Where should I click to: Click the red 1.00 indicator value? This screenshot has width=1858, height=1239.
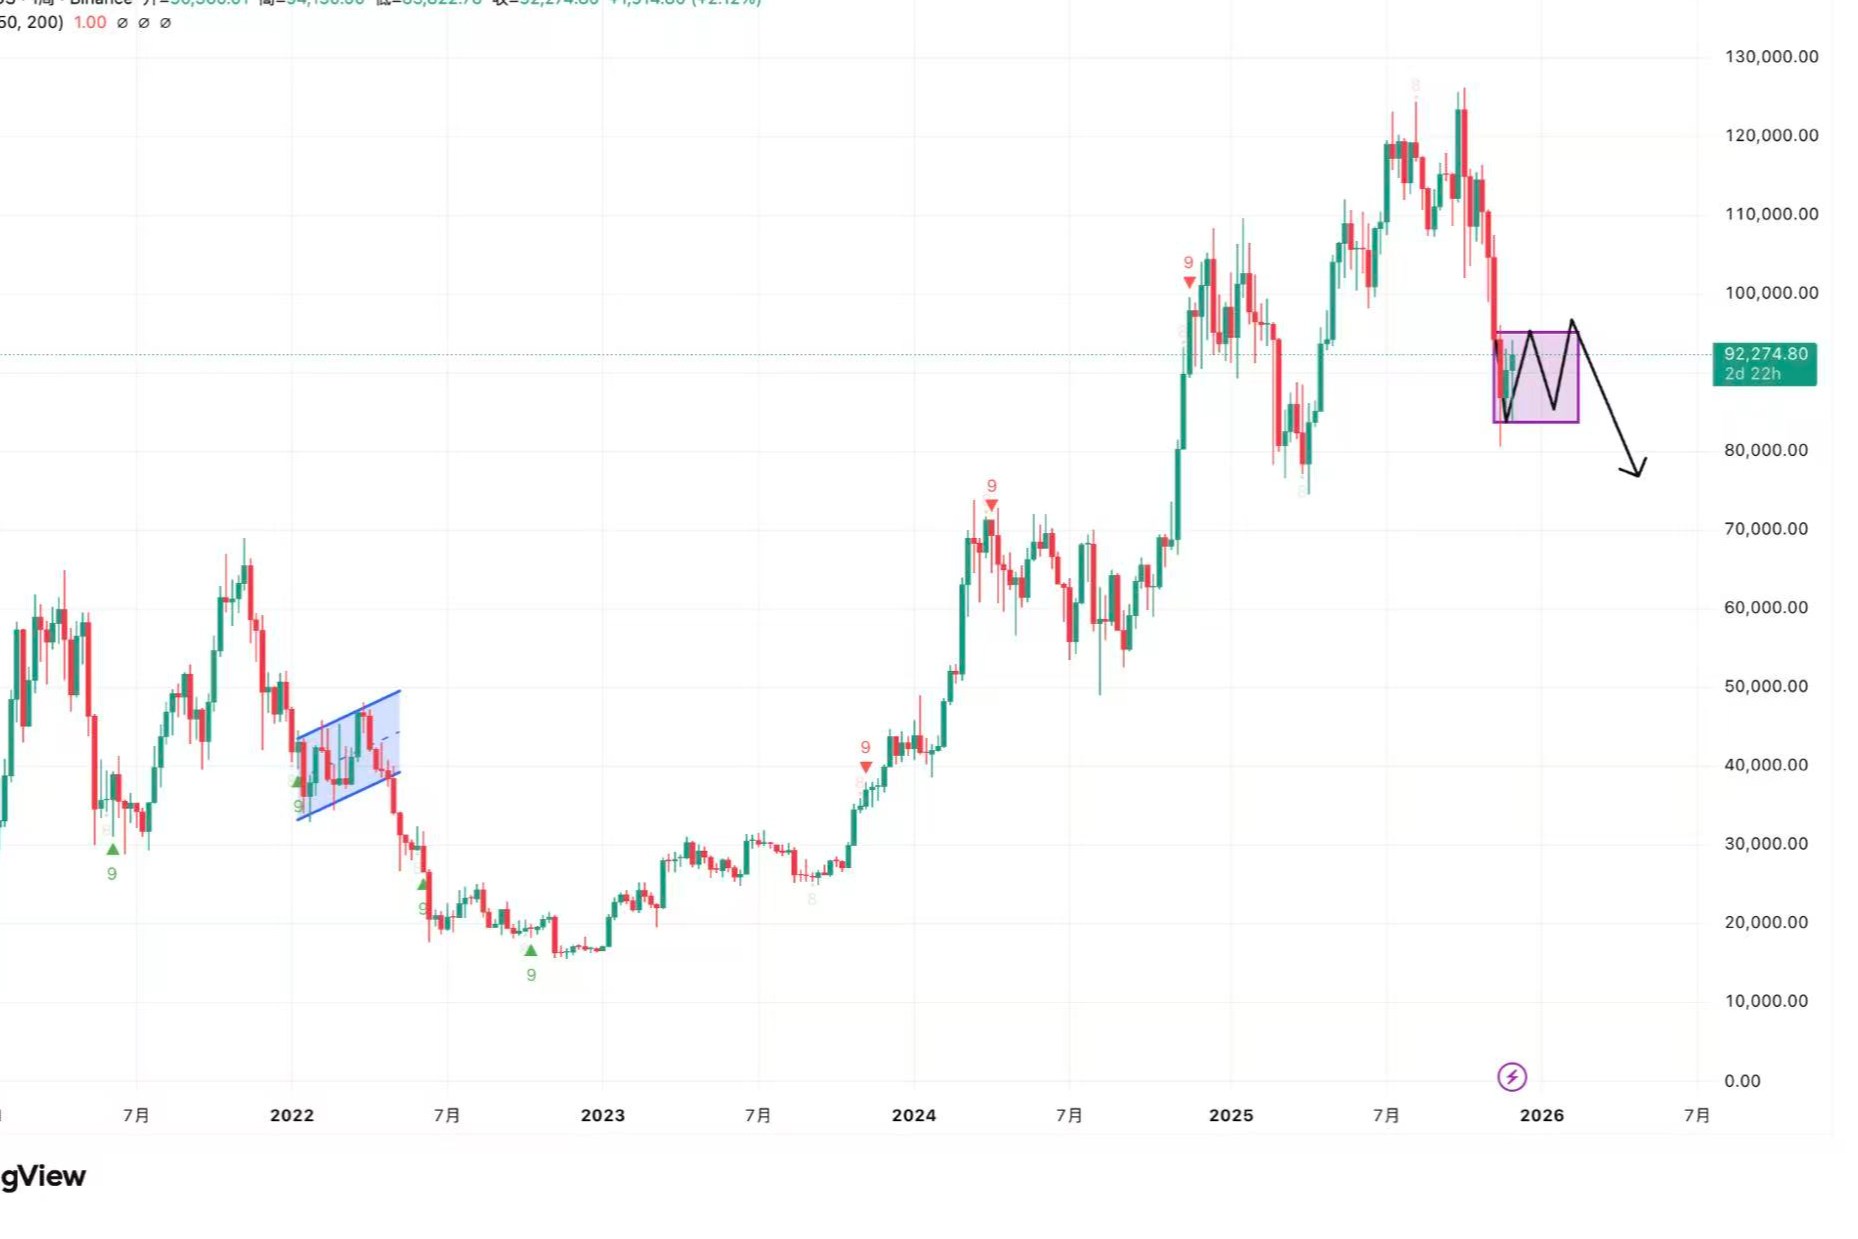[90, 22]
